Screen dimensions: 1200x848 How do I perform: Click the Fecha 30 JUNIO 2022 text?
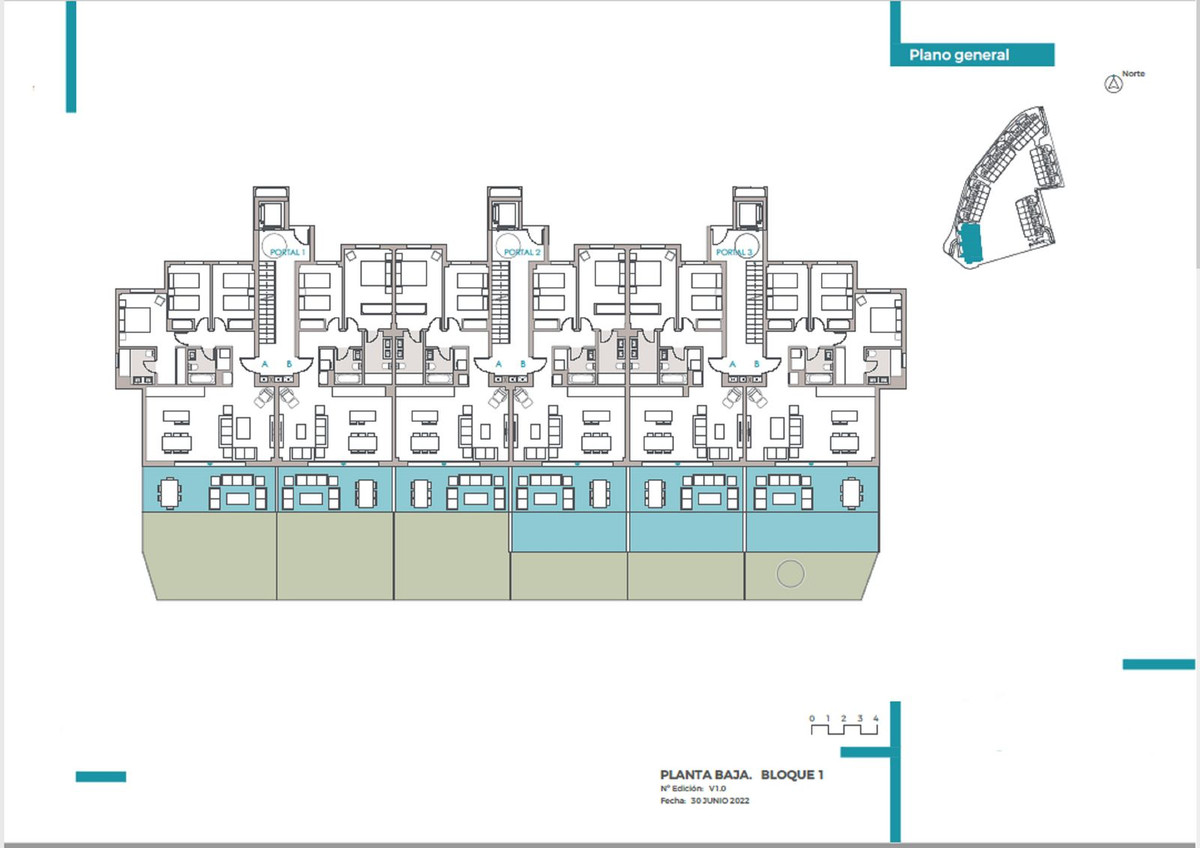[x=705, y=801]
